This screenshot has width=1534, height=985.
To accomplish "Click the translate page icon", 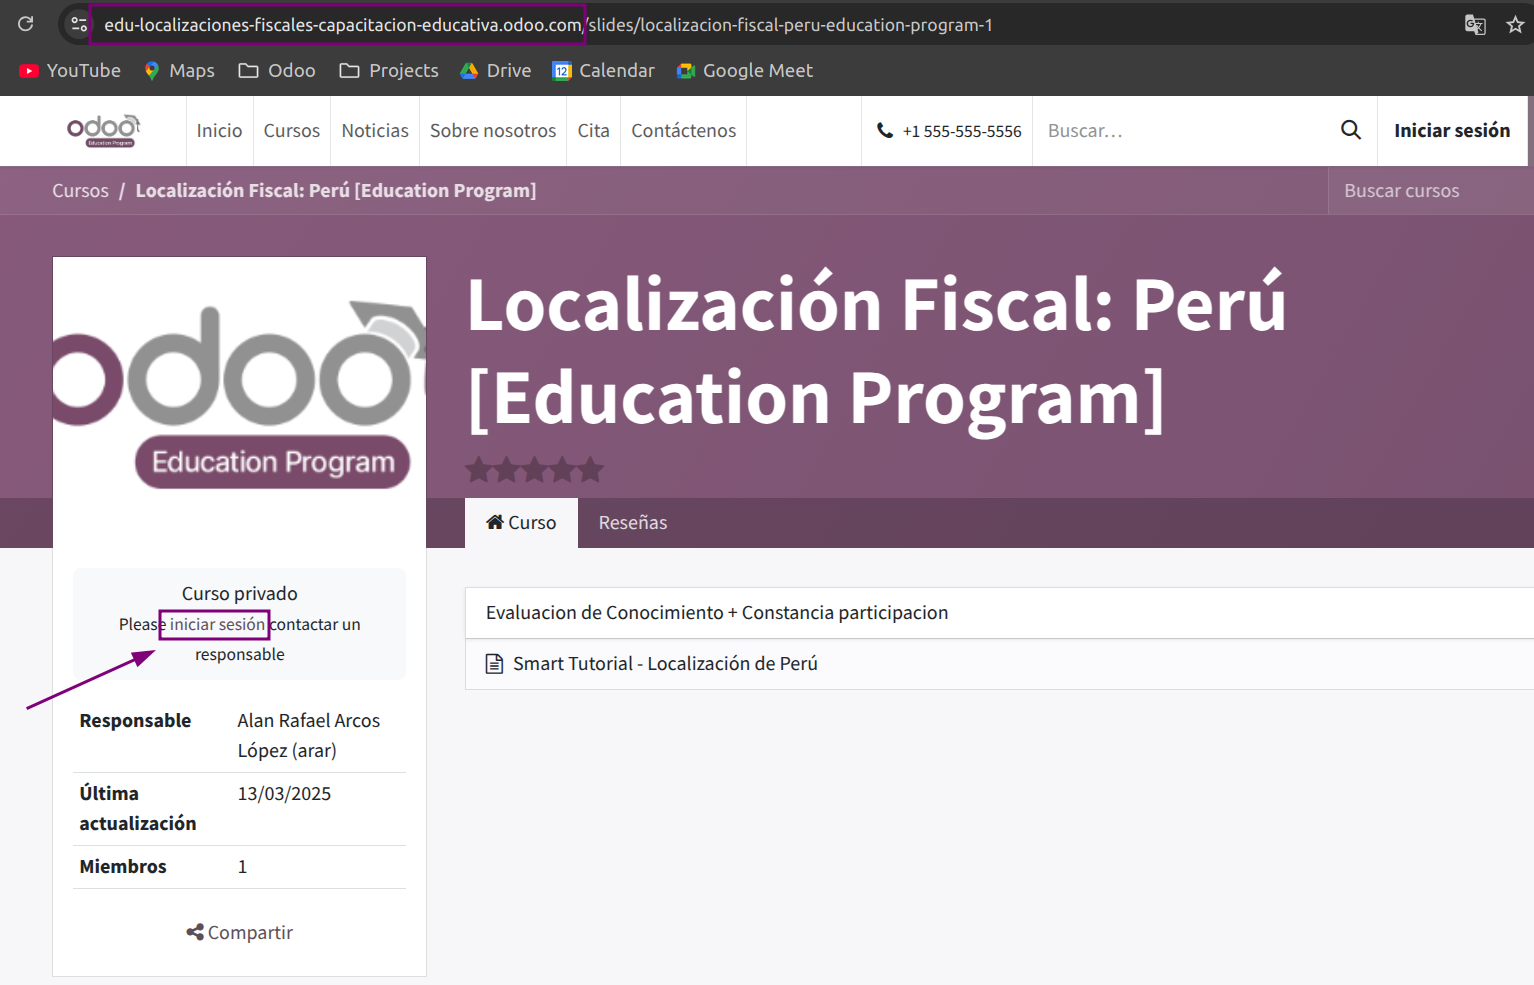I will [x=1474, y=24].
